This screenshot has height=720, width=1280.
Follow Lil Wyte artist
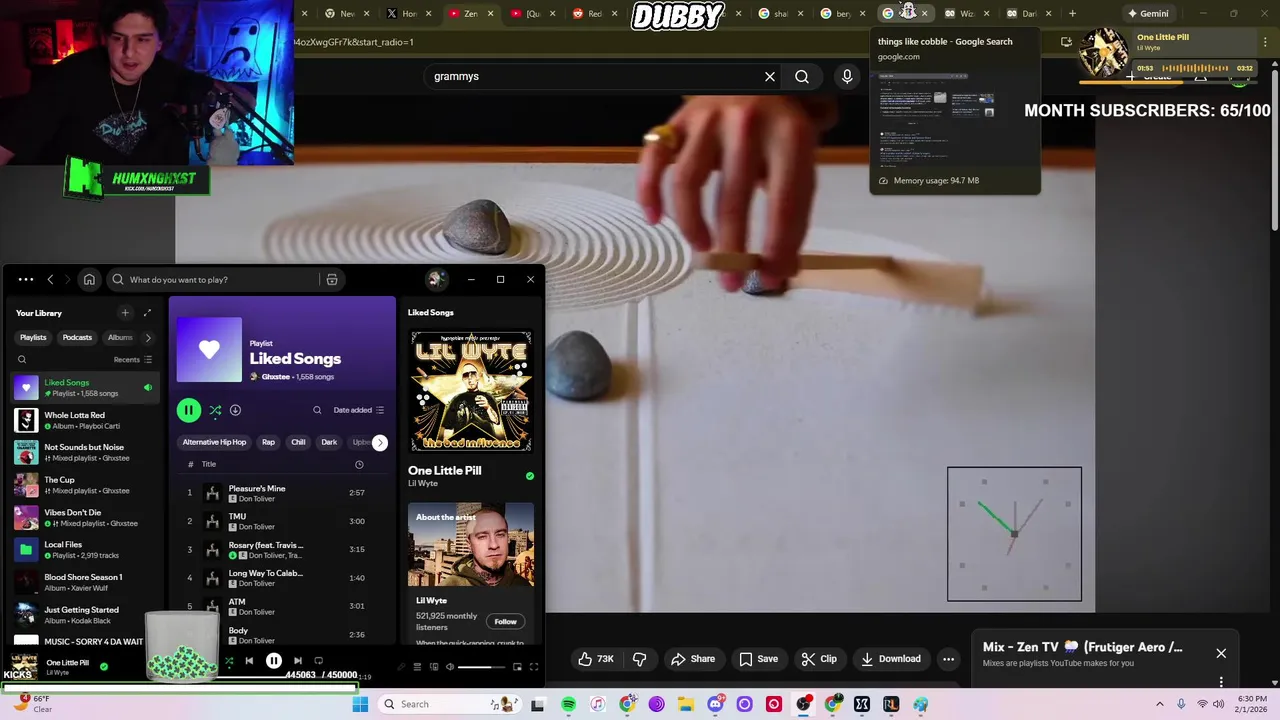click(505, 622)
